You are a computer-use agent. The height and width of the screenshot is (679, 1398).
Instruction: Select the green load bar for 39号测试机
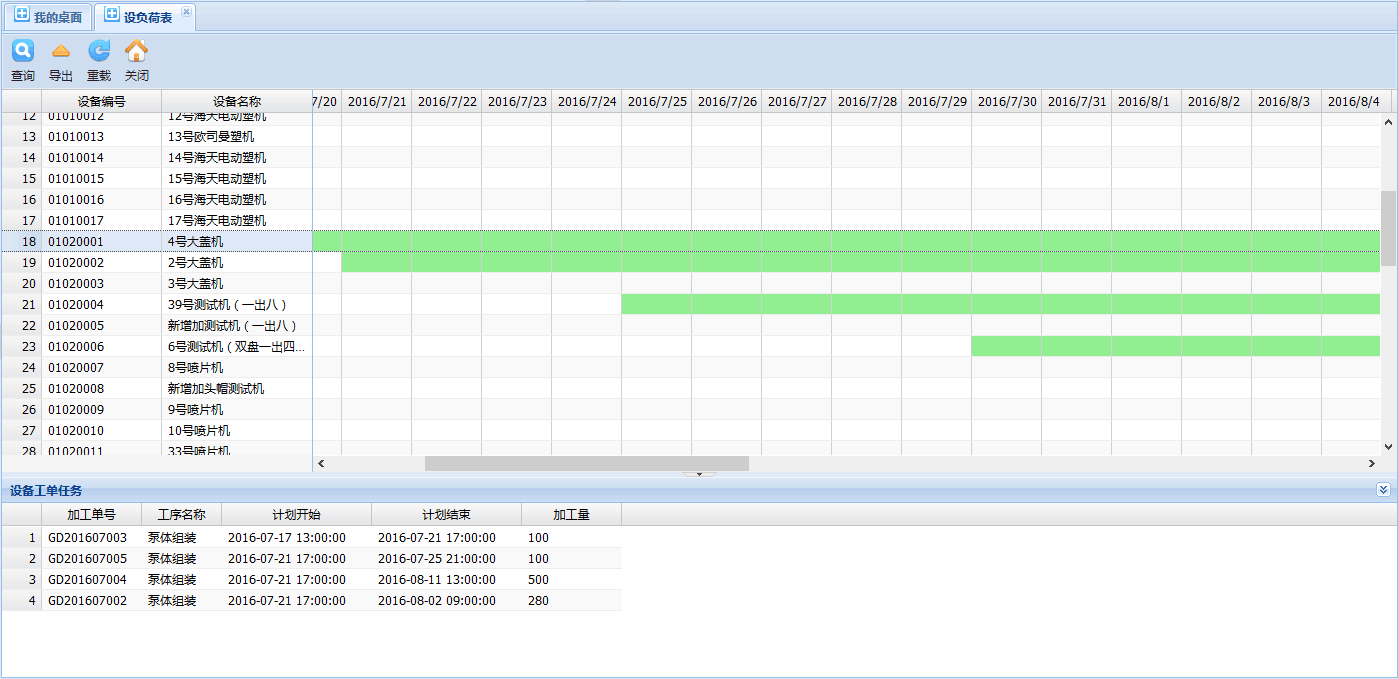click(x=1000, y=304)
